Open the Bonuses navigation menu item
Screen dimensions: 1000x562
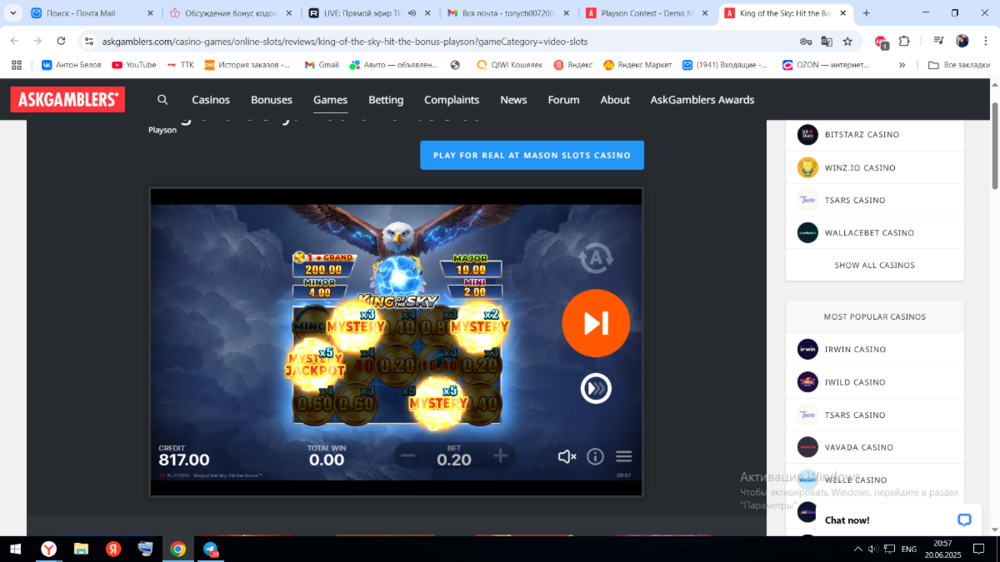pos(271,100)
